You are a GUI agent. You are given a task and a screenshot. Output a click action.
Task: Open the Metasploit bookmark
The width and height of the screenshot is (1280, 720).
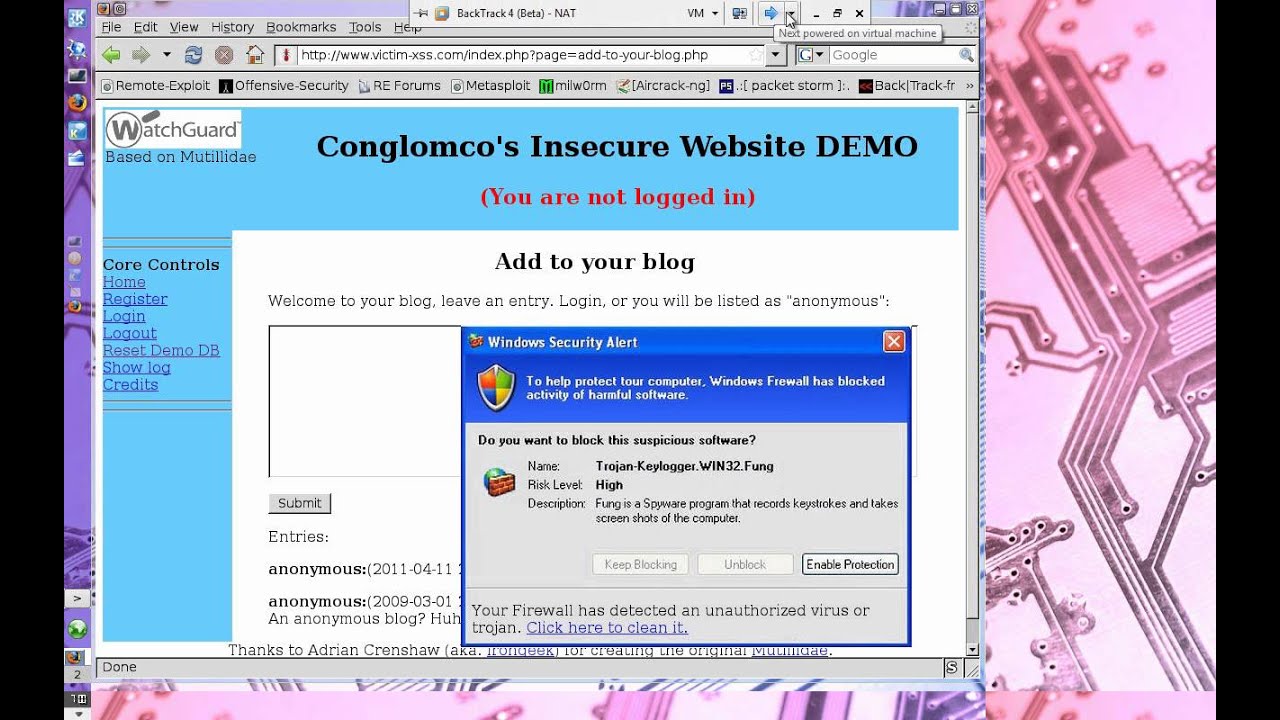pyautogui.click(x=490, y=86)
